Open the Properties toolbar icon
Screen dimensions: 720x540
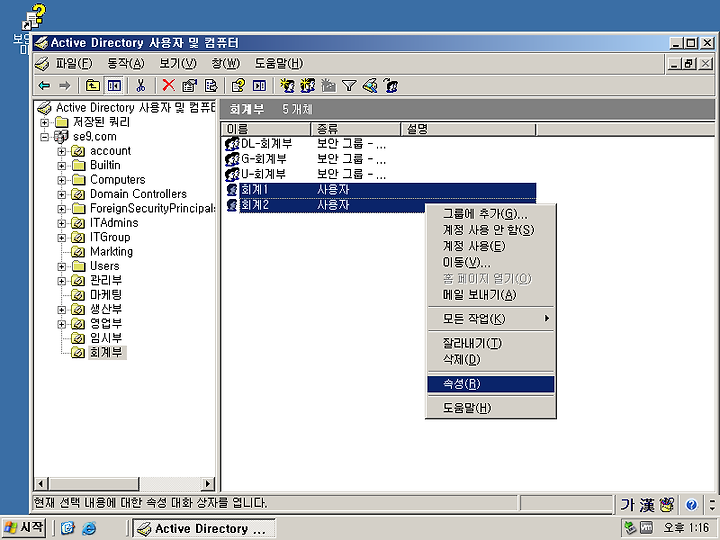coord(189,85)
